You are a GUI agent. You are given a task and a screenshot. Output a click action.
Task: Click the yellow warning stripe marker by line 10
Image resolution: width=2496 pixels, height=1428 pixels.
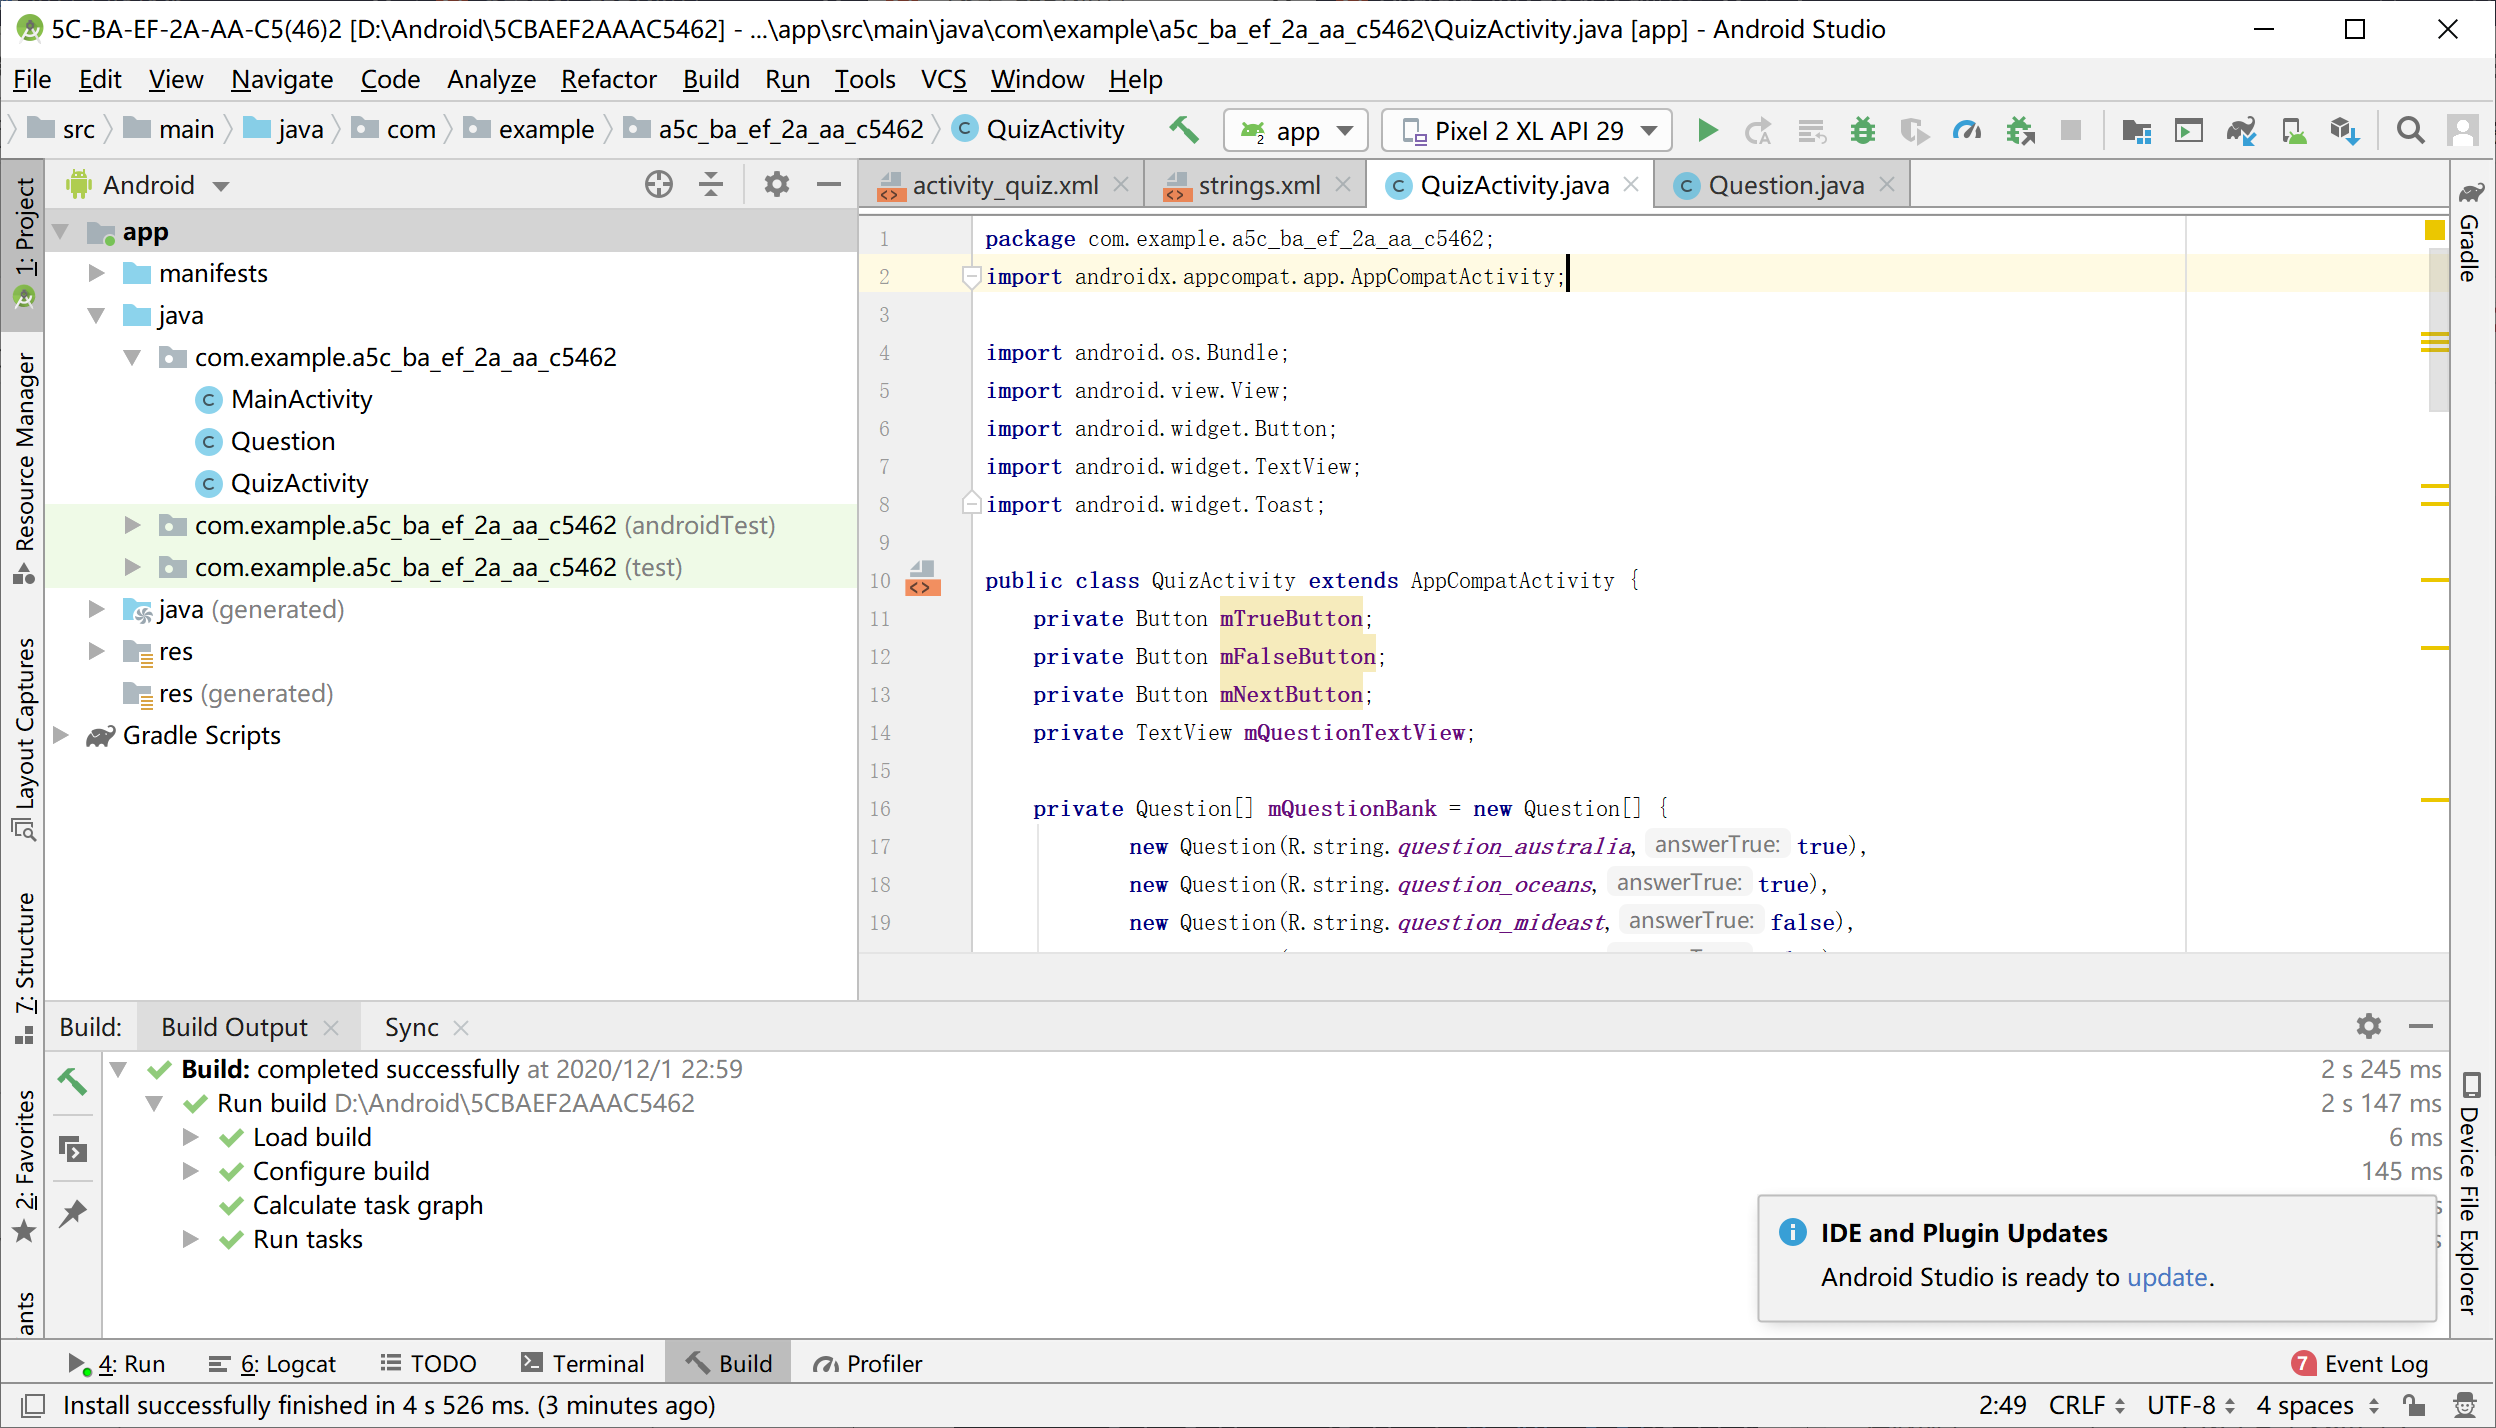coord(2435,580)
